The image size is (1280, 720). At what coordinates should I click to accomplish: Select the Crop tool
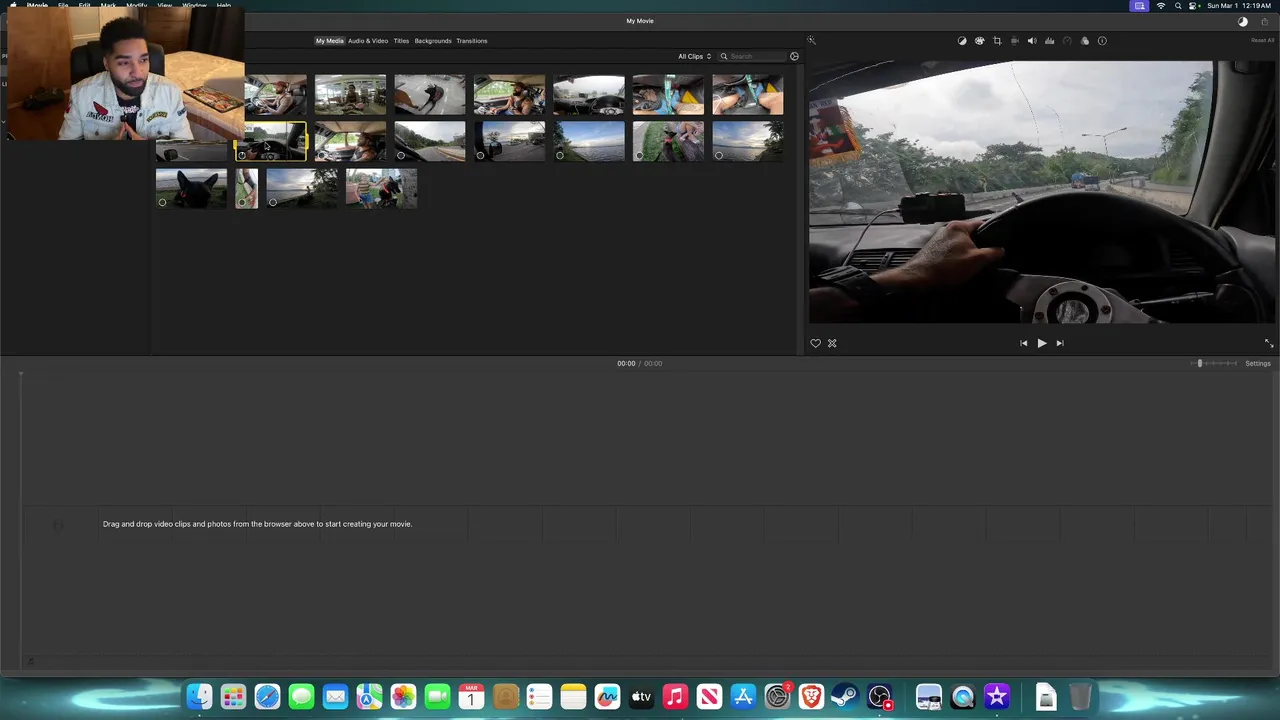[x=997, y=41]
